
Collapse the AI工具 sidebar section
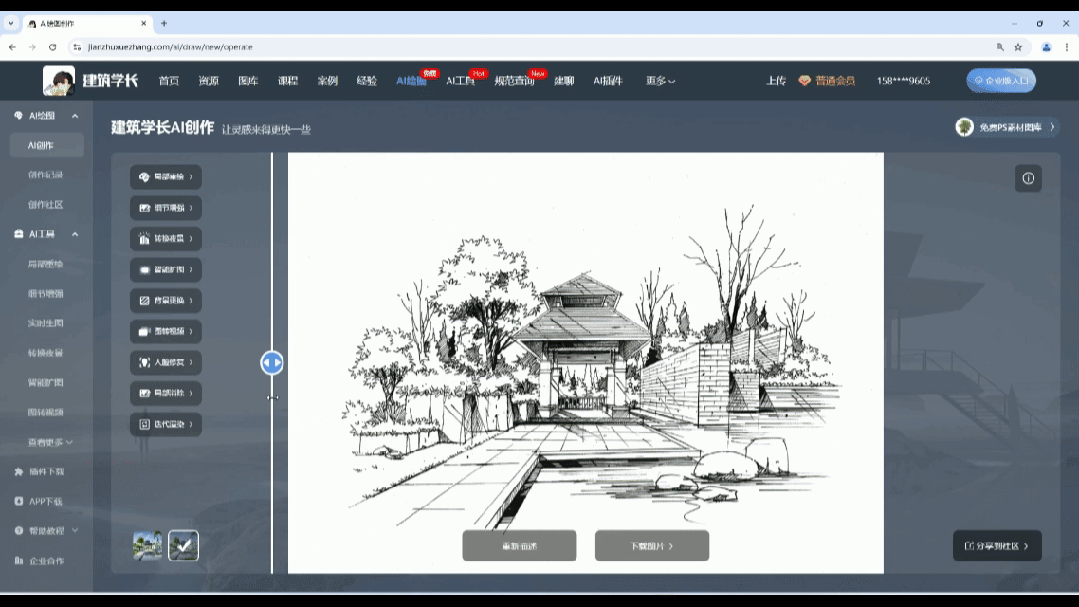[x=75, y=234]
